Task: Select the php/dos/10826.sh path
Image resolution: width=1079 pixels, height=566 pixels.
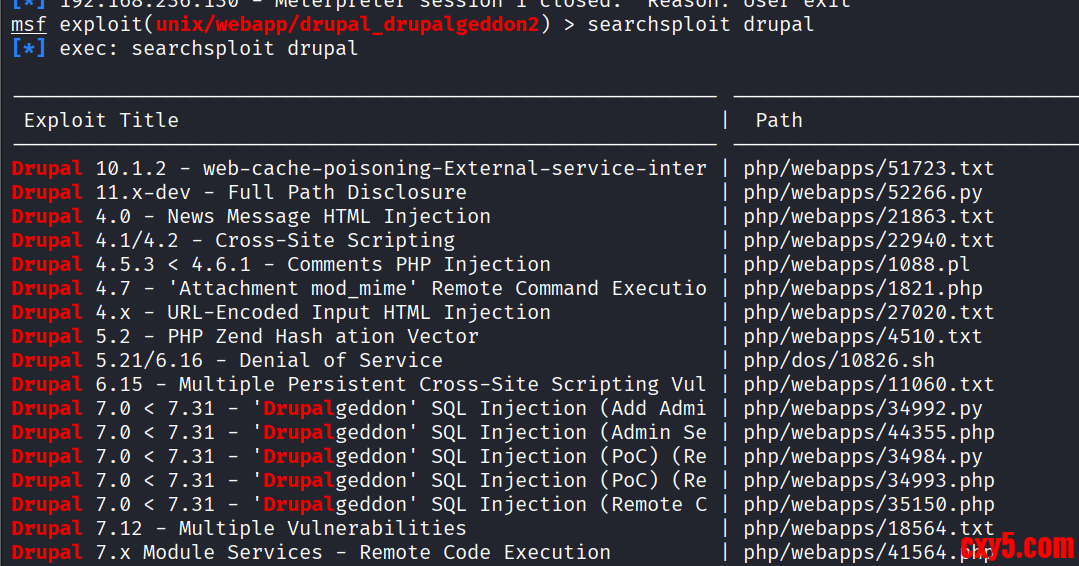Action: click(838, 361)
